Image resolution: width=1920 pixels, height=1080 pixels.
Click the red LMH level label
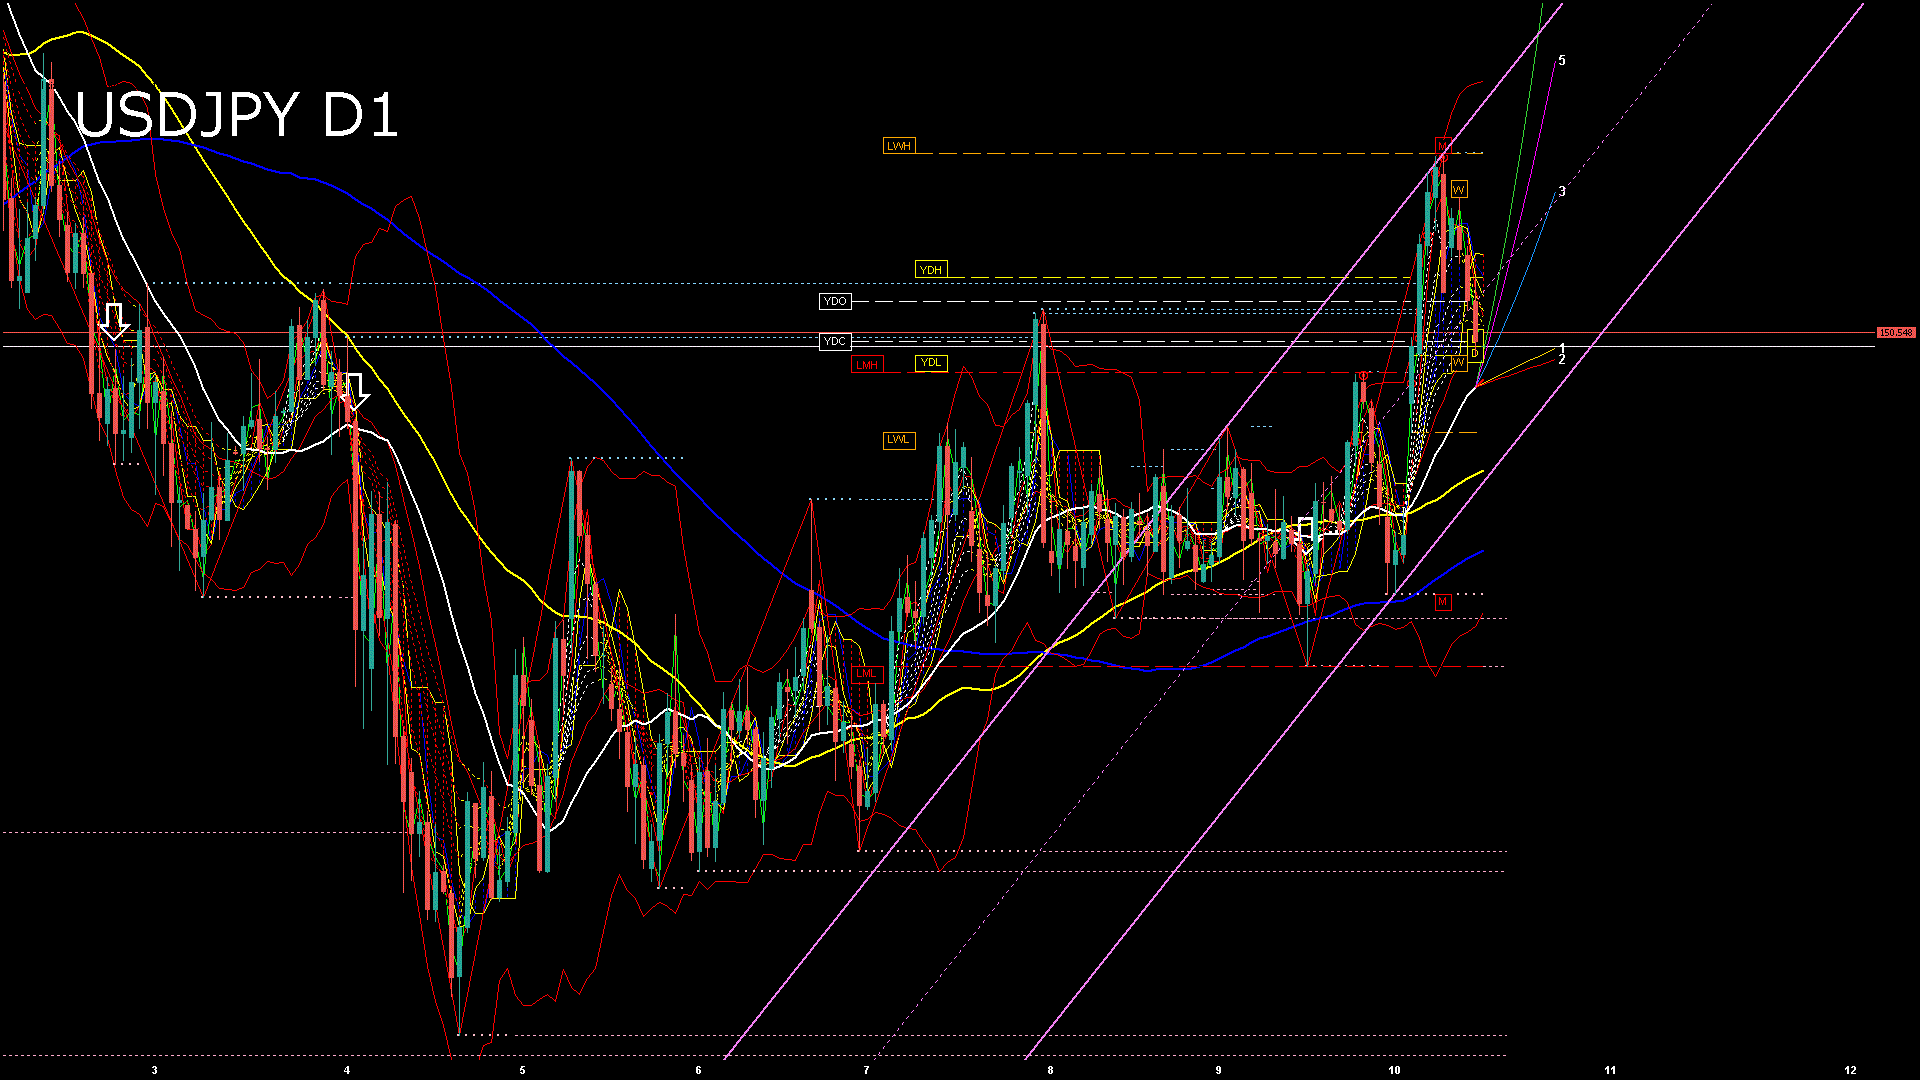pos(866,365)
